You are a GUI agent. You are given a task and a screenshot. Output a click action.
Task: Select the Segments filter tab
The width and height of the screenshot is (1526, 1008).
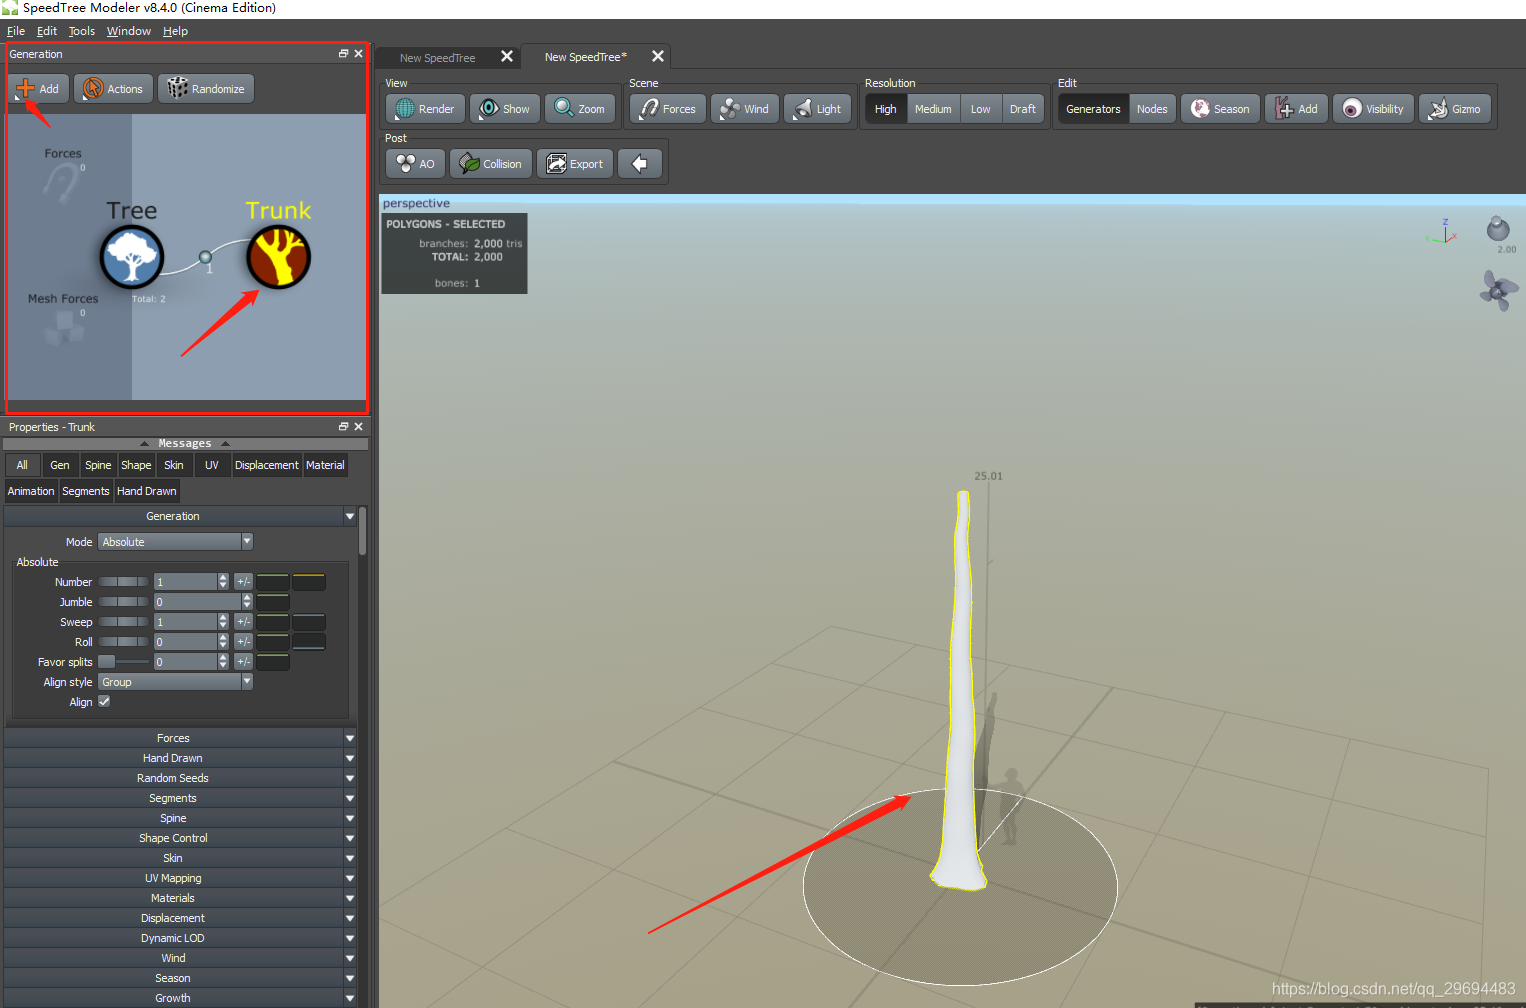[x=86, y=491]
